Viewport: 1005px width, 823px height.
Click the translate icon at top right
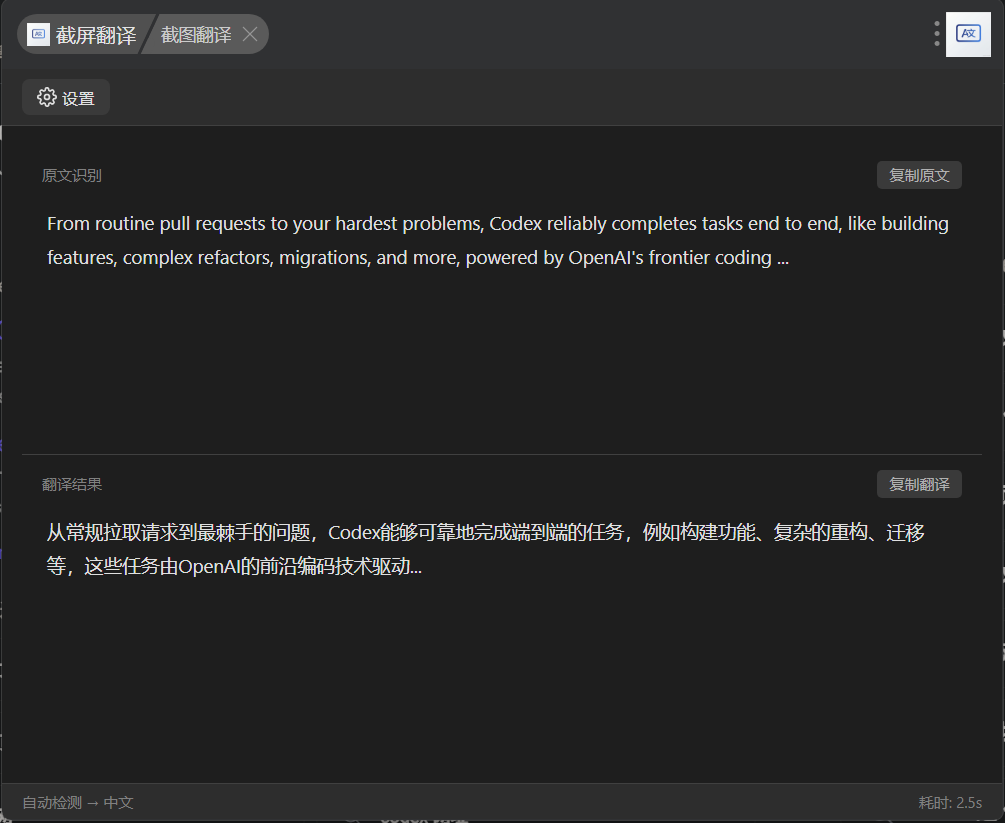[968, 34]
